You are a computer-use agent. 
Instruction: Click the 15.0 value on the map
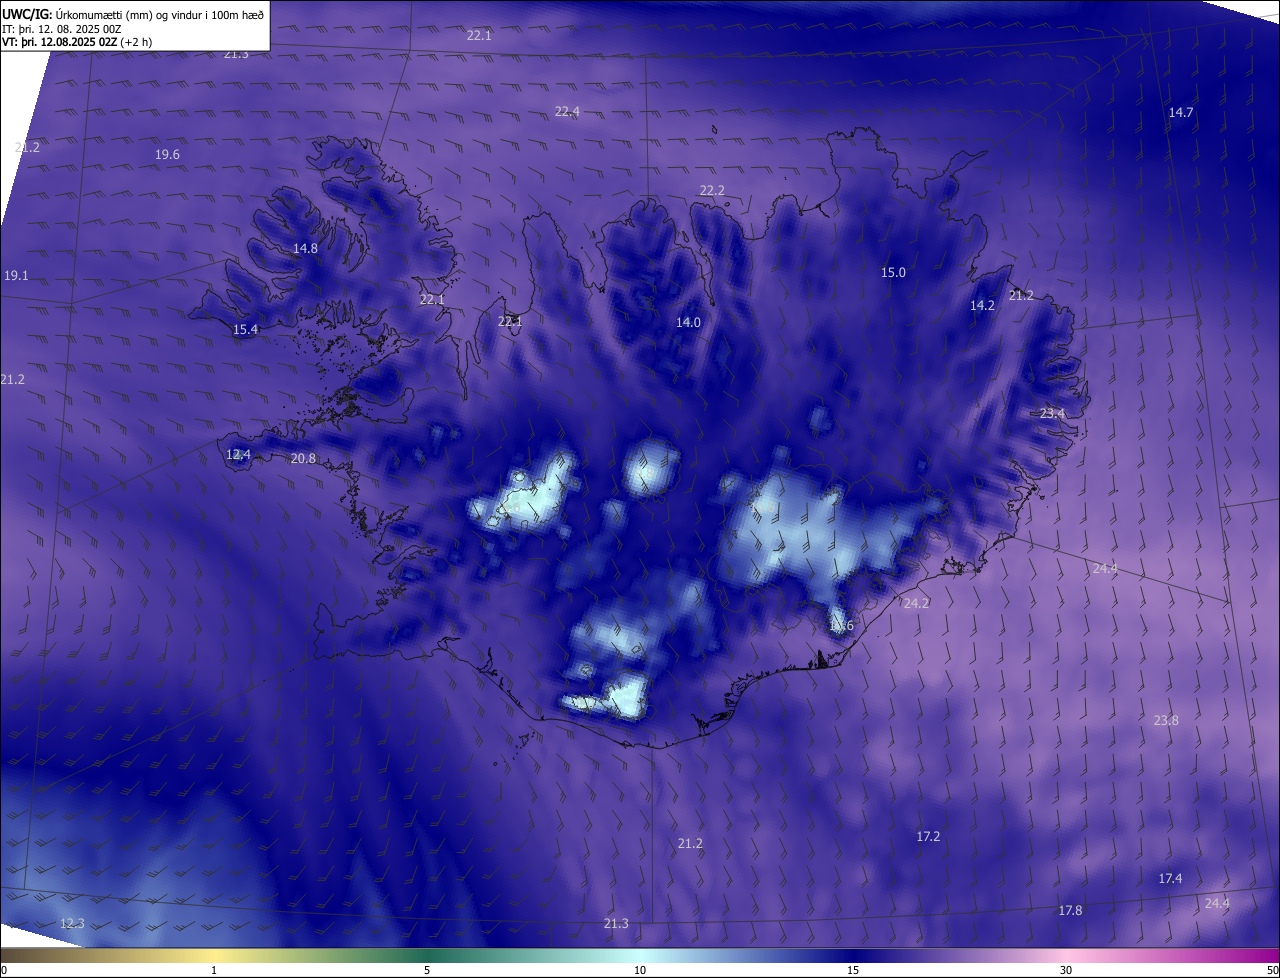pos(893,272)
